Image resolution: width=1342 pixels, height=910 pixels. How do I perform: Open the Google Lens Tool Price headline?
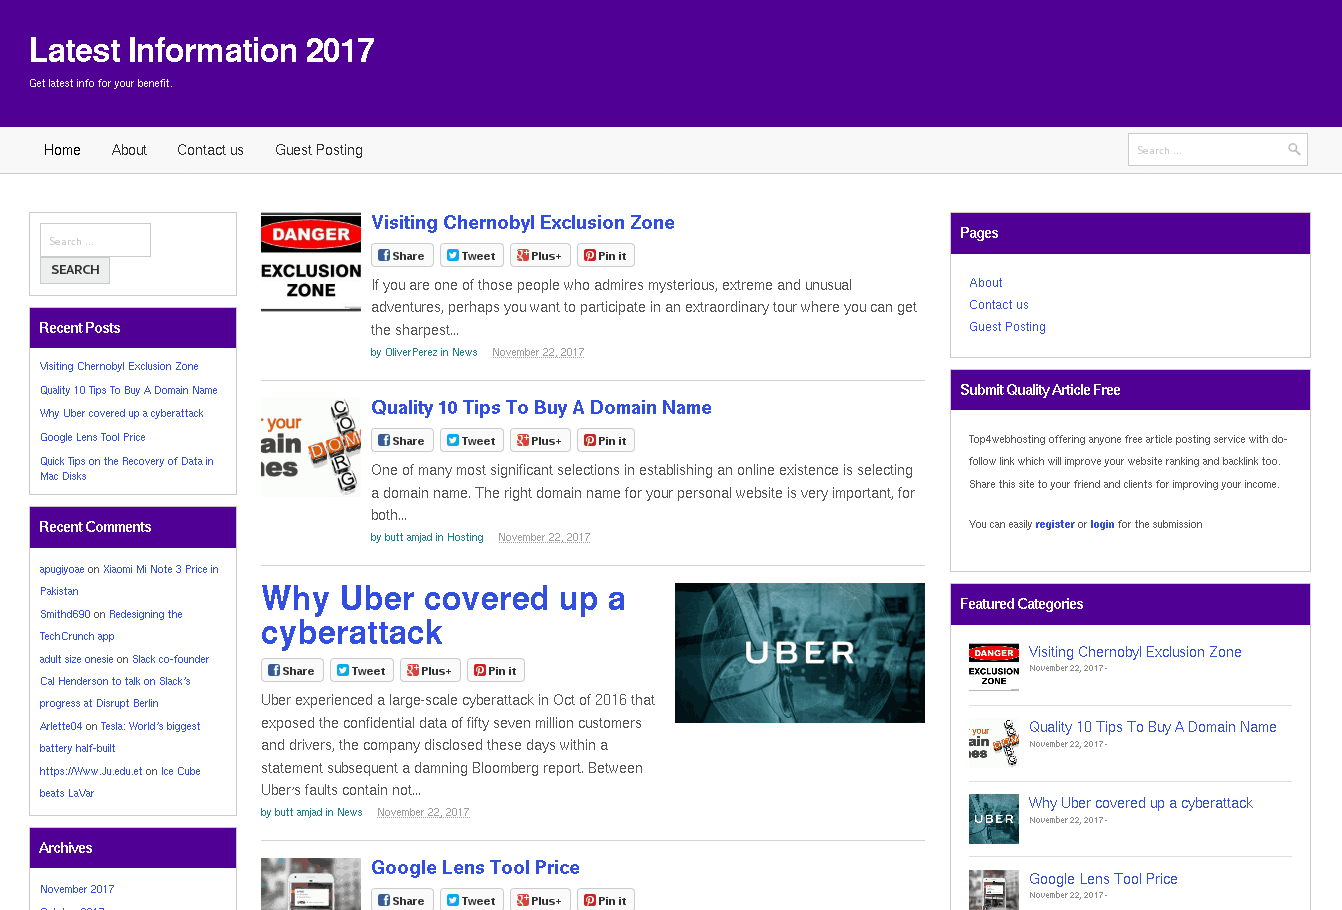(x=475, y=867)
